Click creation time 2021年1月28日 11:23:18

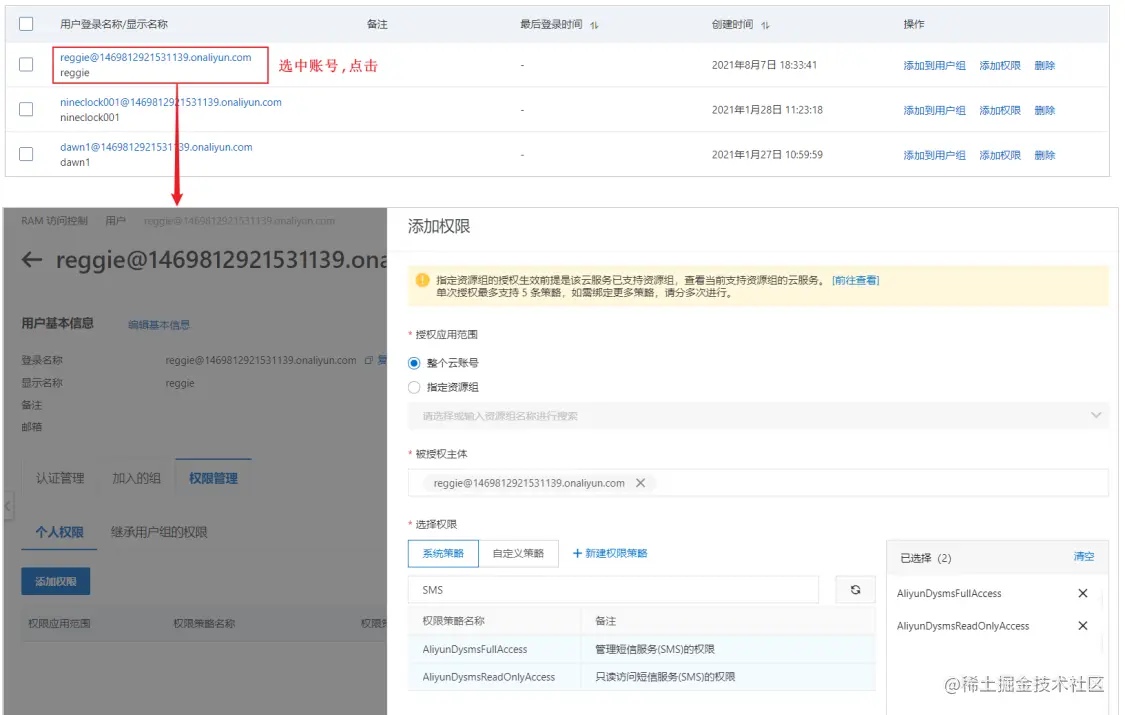(x=767, y=110)
